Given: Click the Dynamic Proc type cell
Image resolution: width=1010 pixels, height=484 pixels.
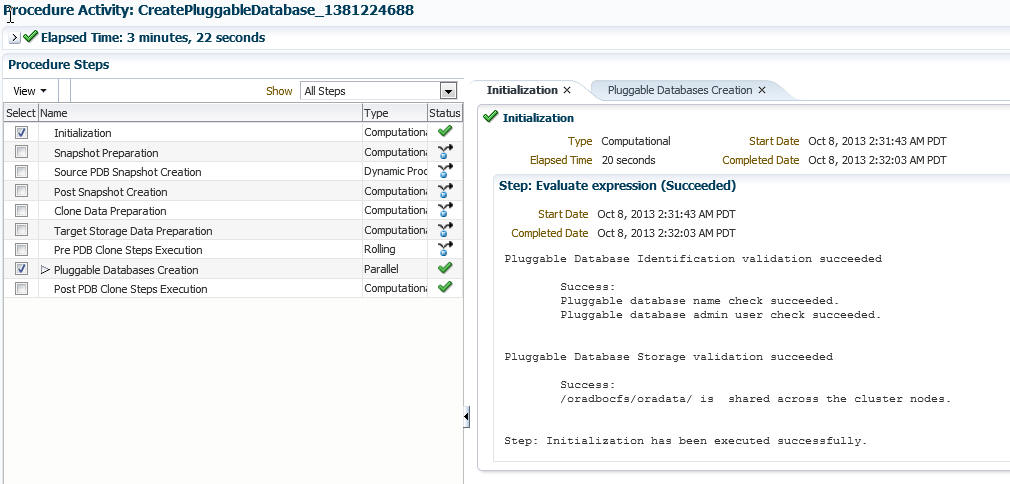Looking at the screenshot, I should 395,171.
